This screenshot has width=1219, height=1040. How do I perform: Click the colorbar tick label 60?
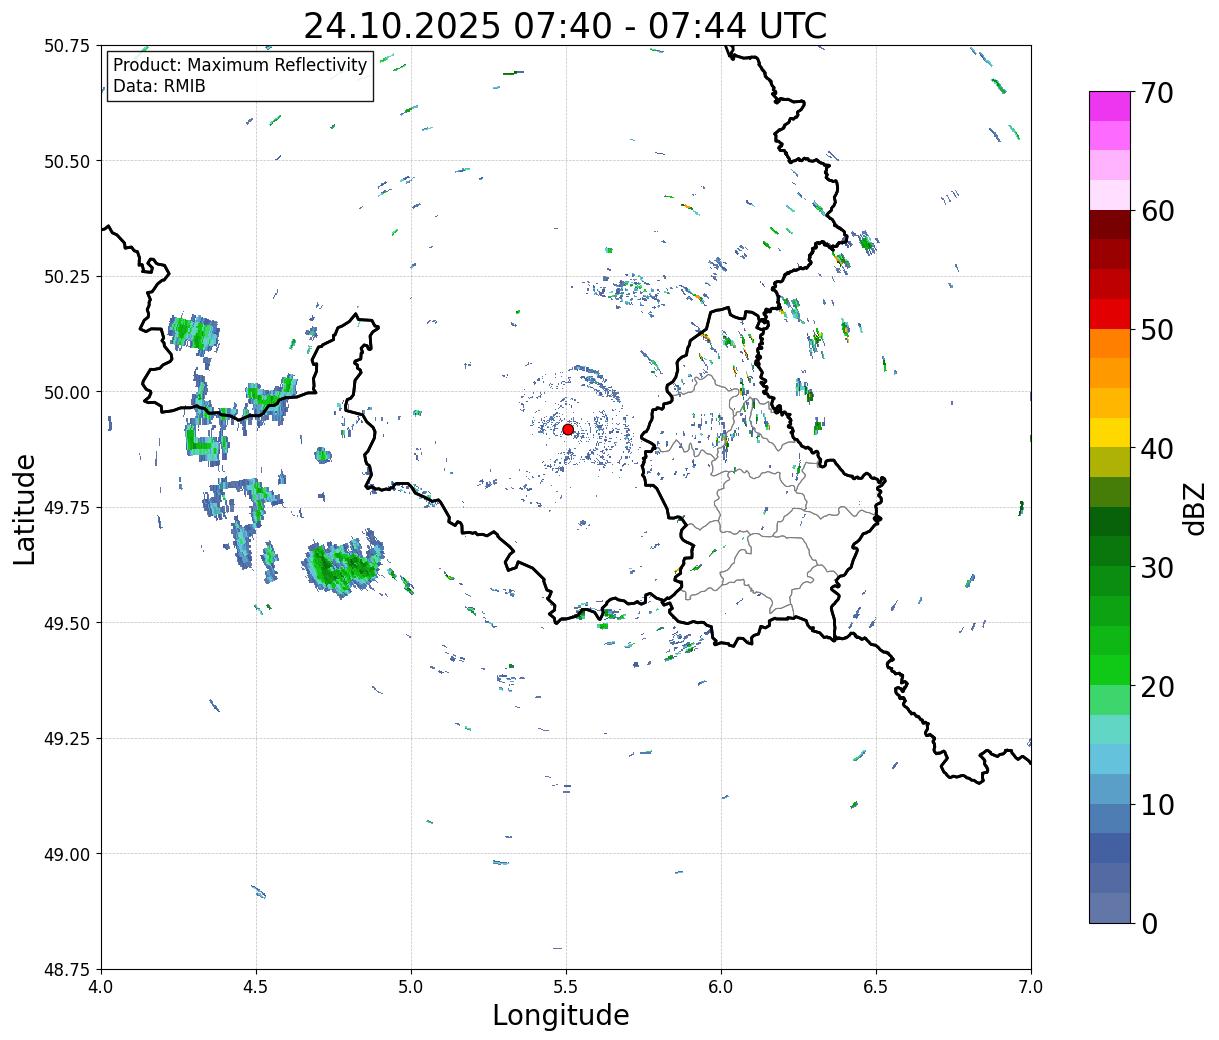[x=1157, y=211]
